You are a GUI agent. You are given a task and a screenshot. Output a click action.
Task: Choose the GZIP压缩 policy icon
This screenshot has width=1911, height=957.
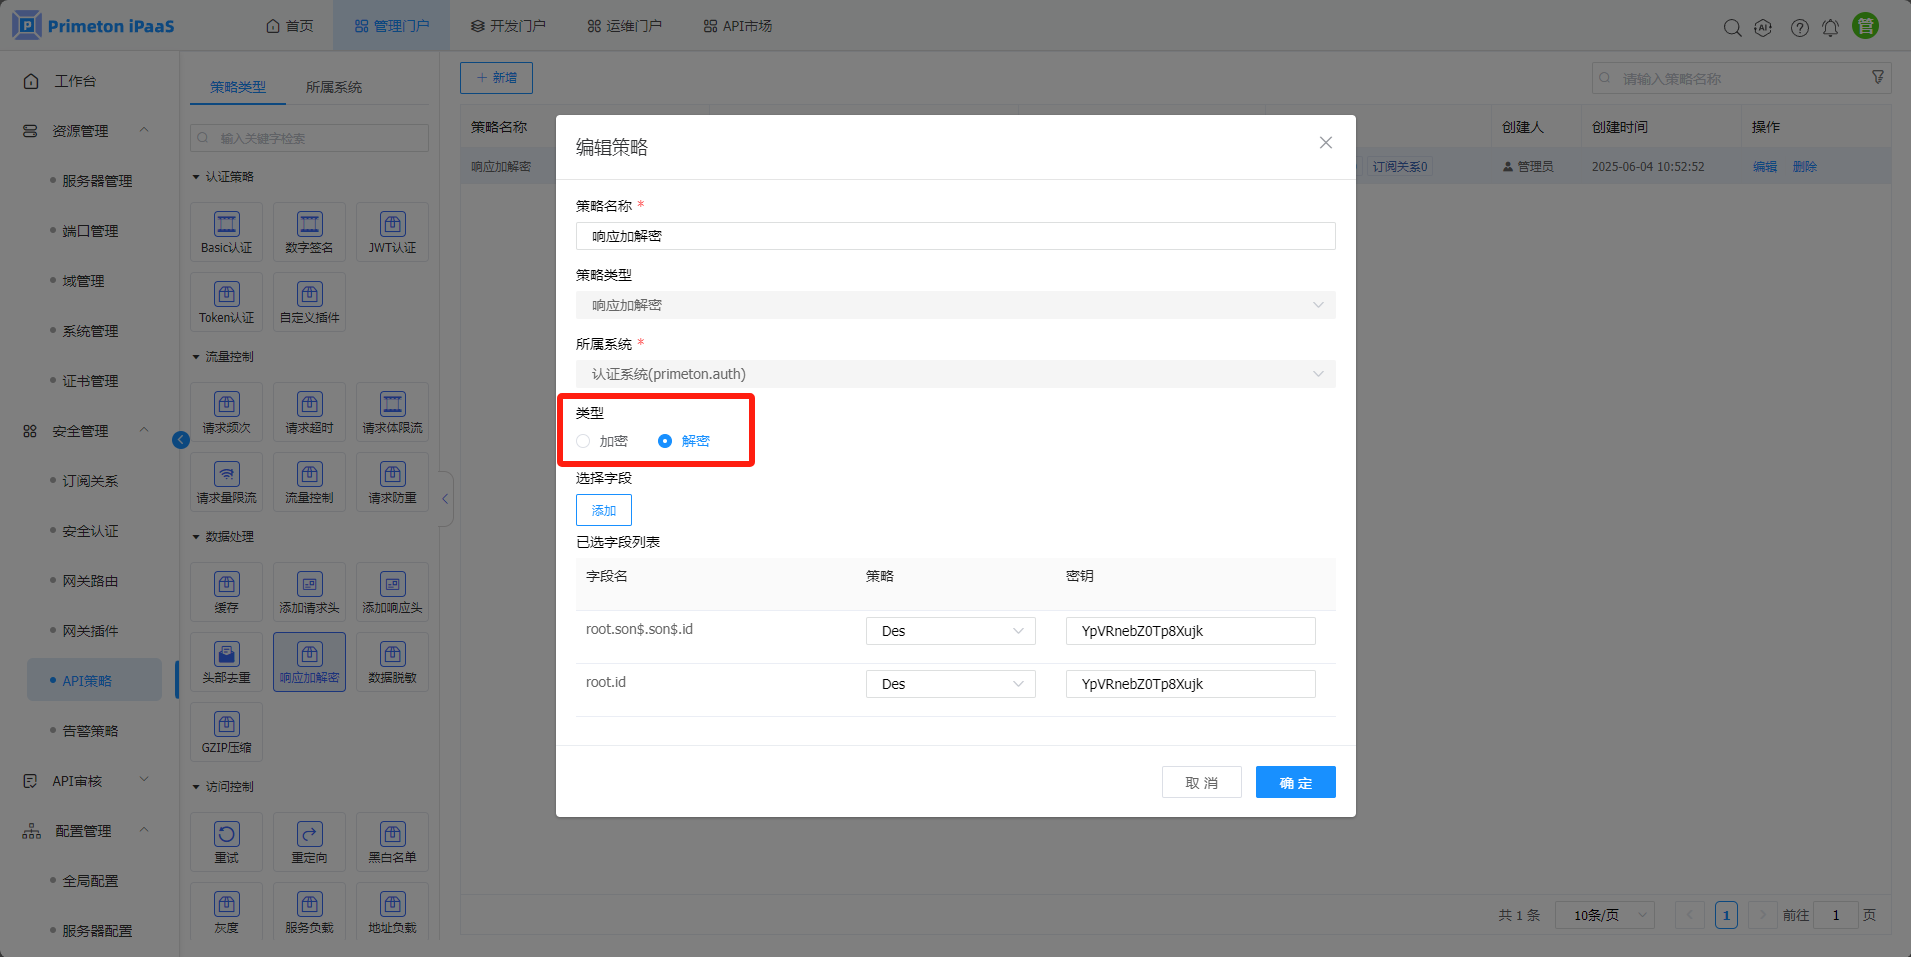point(227,731)
